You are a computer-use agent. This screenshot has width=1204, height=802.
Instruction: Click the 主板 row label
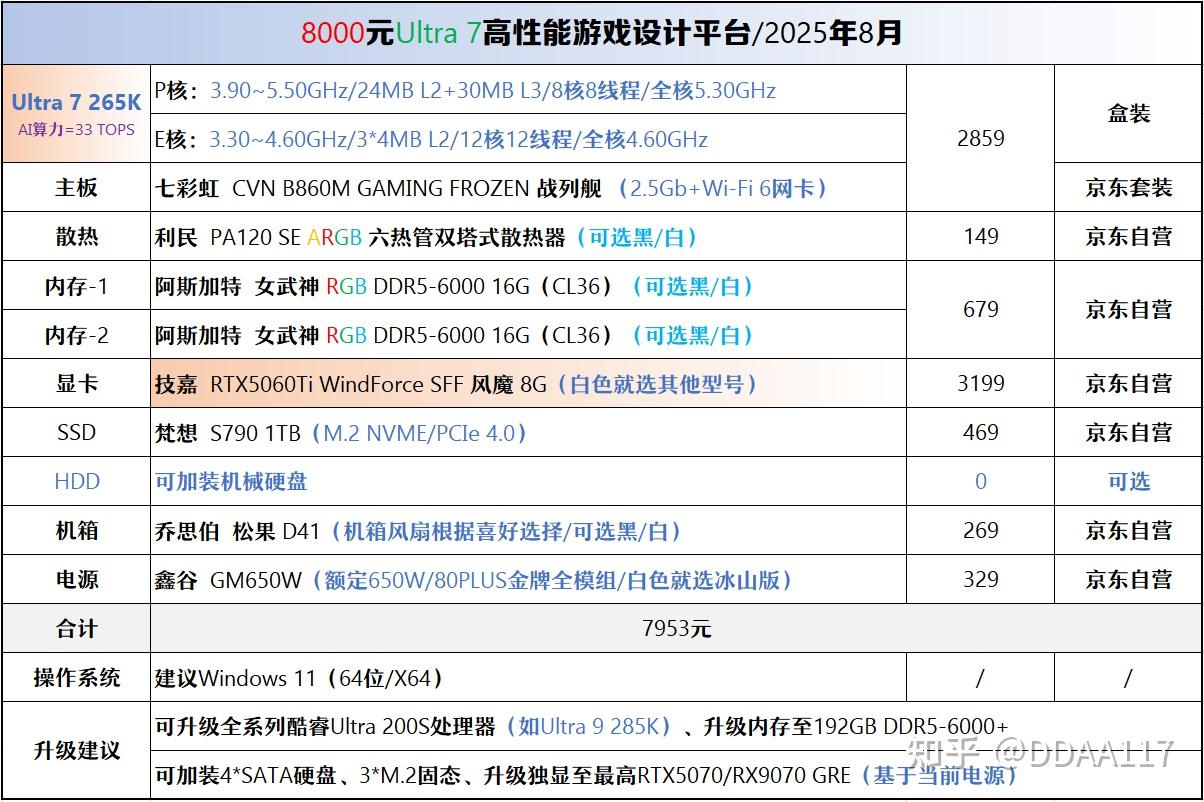(76, 187)
